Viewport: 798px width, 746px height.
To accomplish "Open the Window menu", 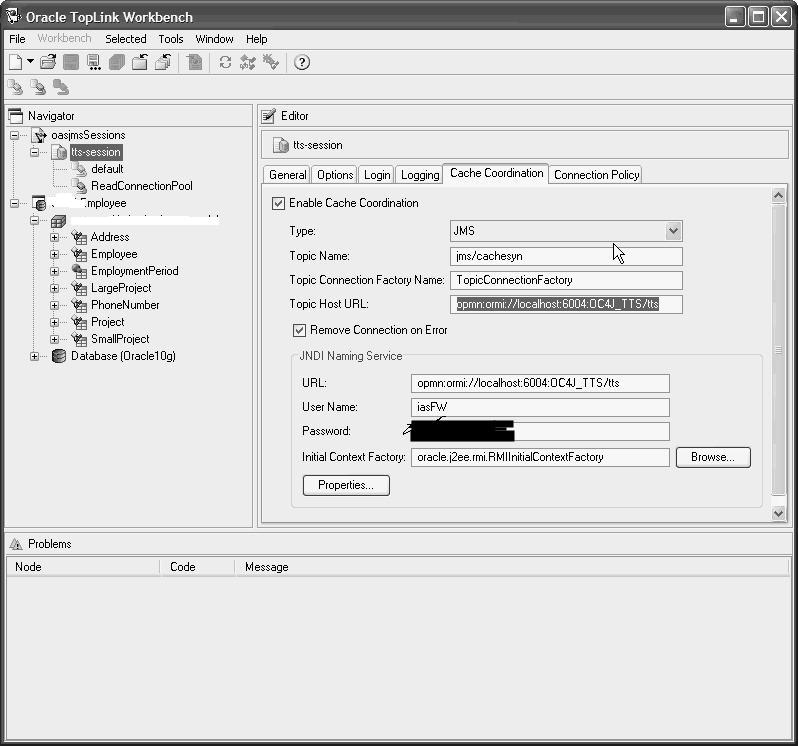I will [x=214, y=39].
